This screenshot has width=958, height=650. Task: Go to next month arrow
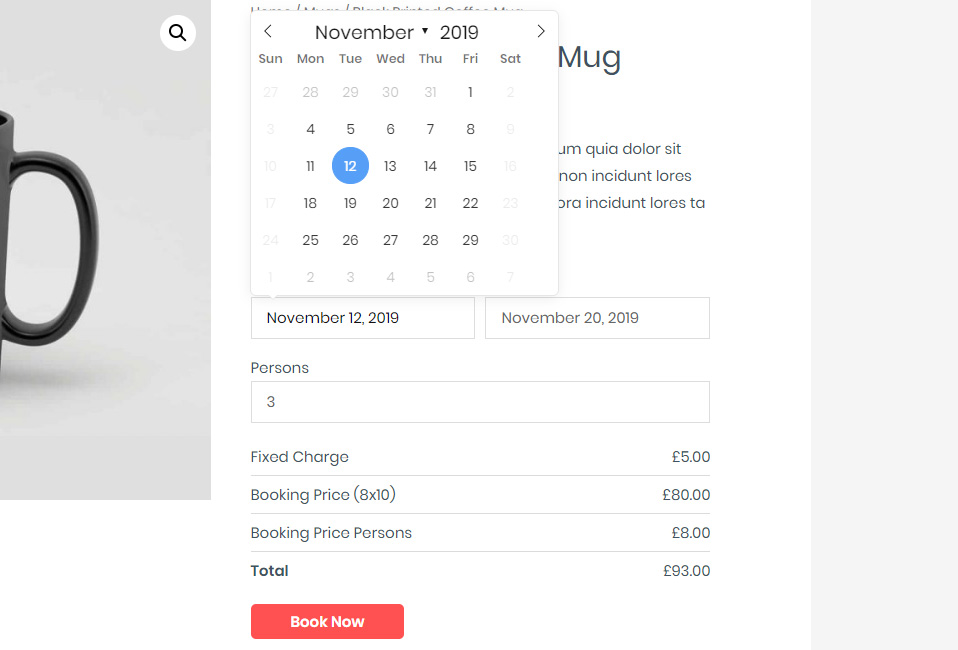point(541,32)
